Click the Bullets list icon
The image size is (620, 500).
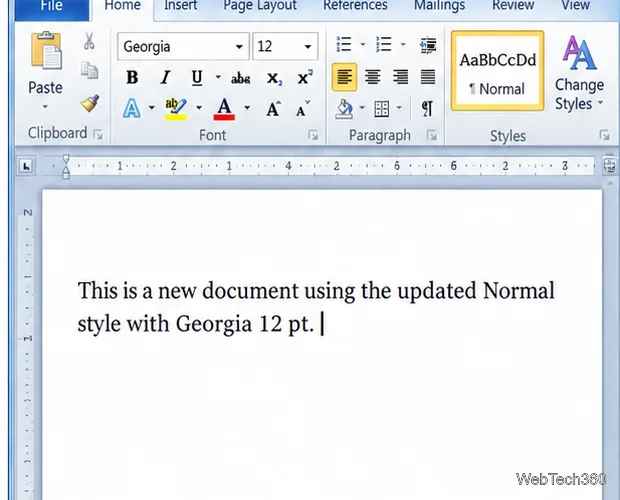pyautogui.click(x=344, y=44)
